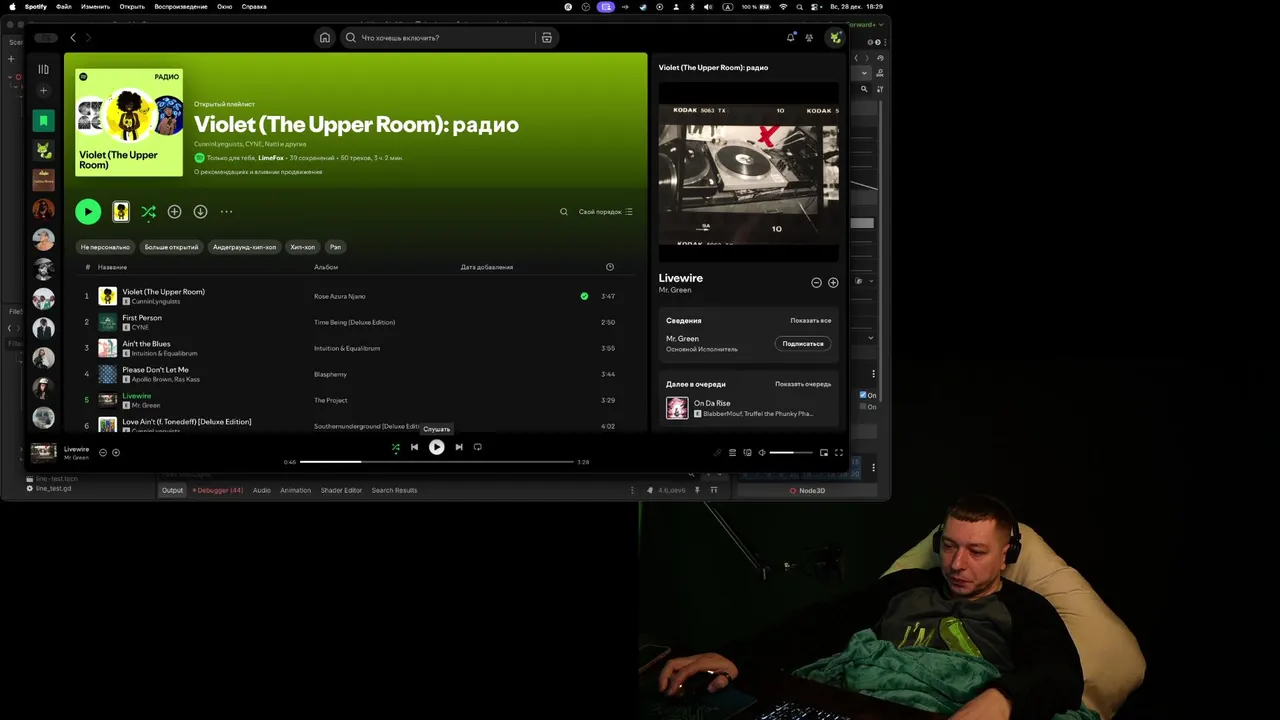Toggle repeat in bottom player
This screenshot has height=720, width=1280.
[477, 447]
